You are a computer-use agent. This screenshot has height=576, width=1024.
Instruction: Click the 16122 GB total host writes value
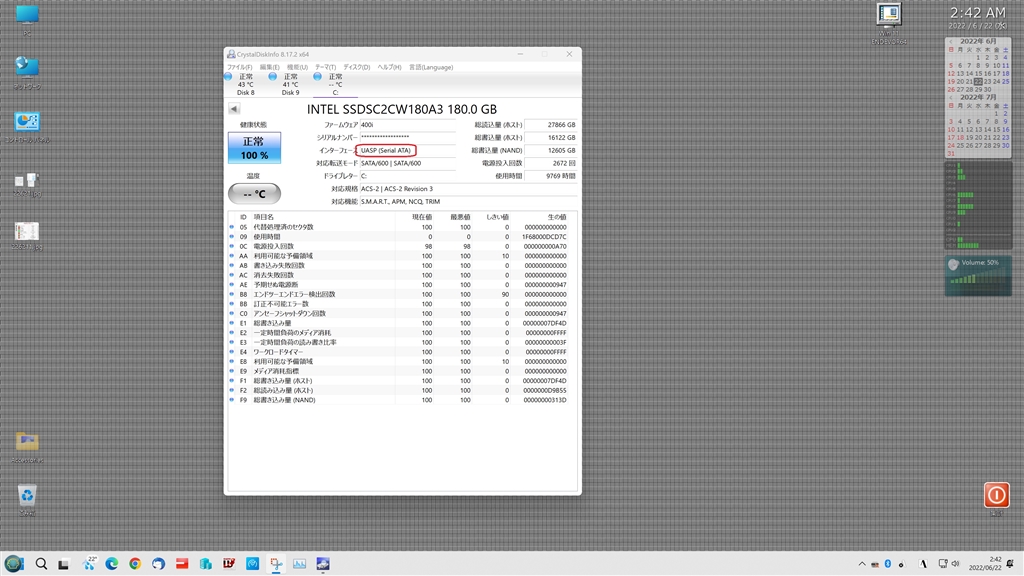[x=551, y=137]
